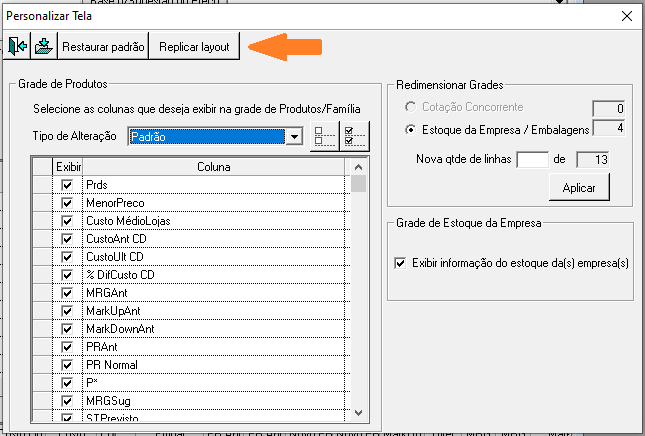The image size is (645, 436).
Task: Toggle the CustoUlt CD checkbox
Action: point(67,257)
